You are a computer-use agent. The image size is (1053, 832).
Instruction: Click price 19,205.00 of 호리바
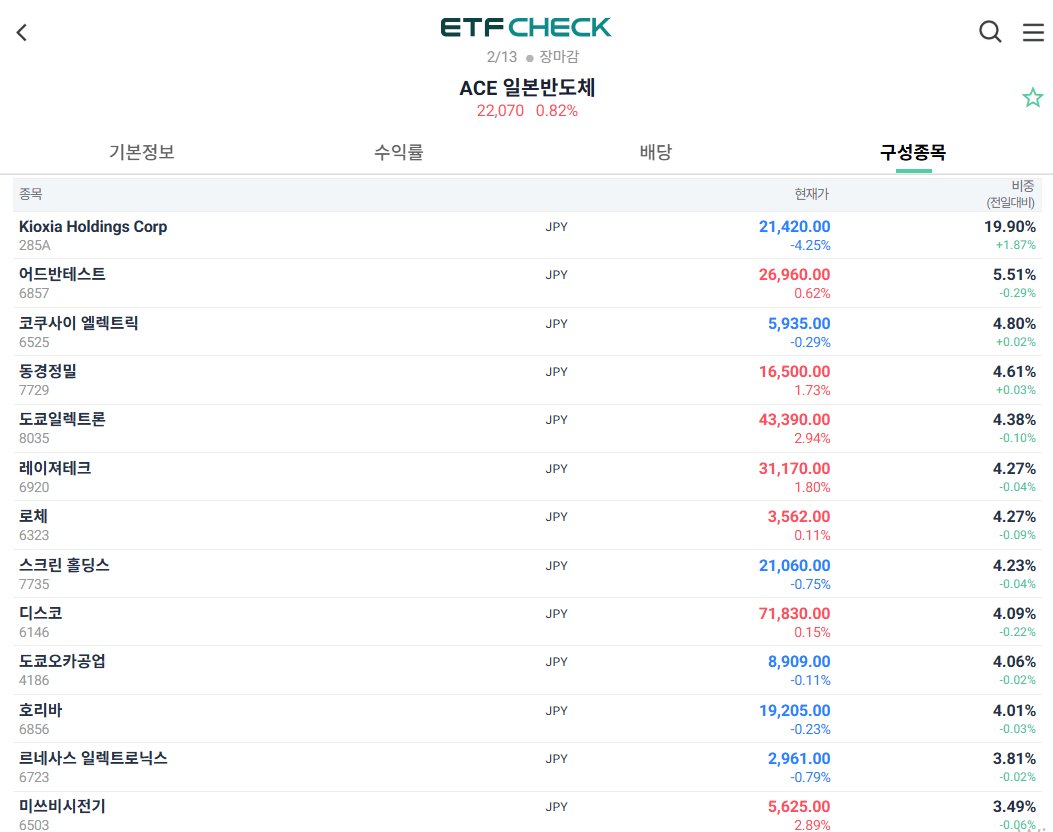tap(794, 710)
